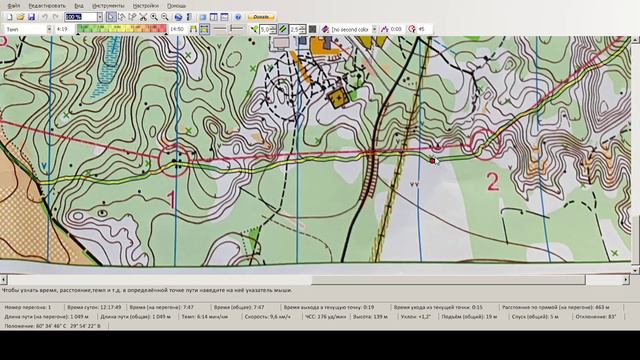Click the 'Номер перегона: 1' status entry
This screenshot has height=360, width=640.
(28, 307)
